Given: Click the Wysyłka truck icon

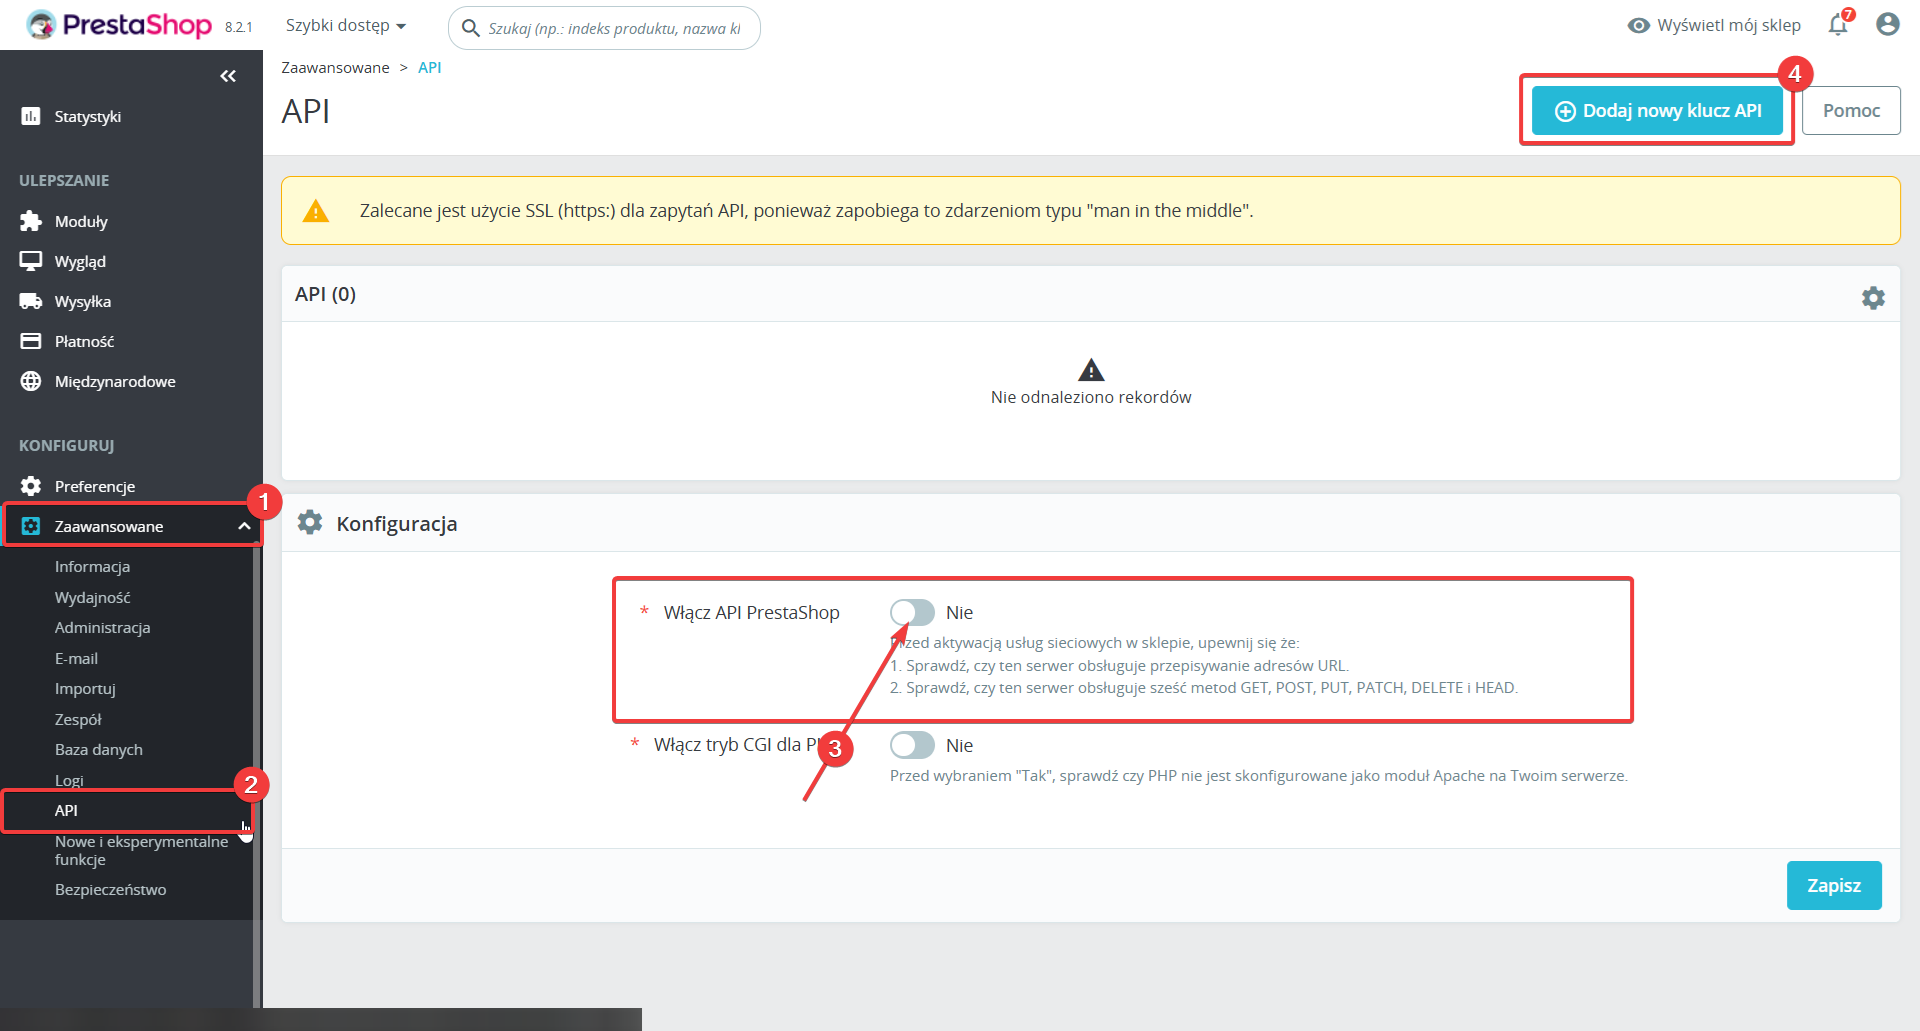Looking at the screenshot, I should point(31,301).
